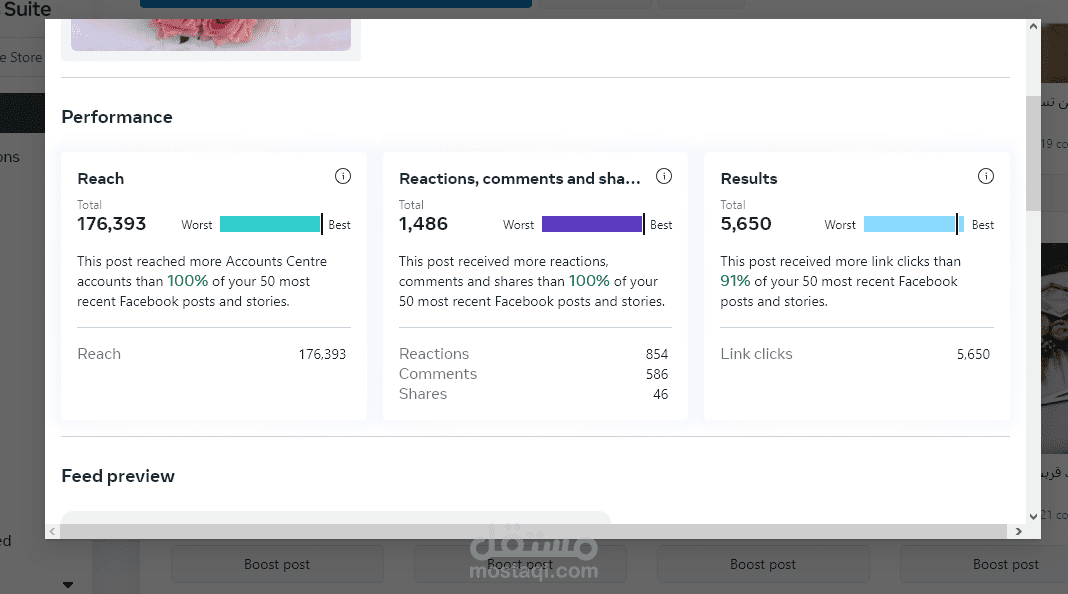Click the horizontal scrollbar right arrow

tap(1018, 531)
